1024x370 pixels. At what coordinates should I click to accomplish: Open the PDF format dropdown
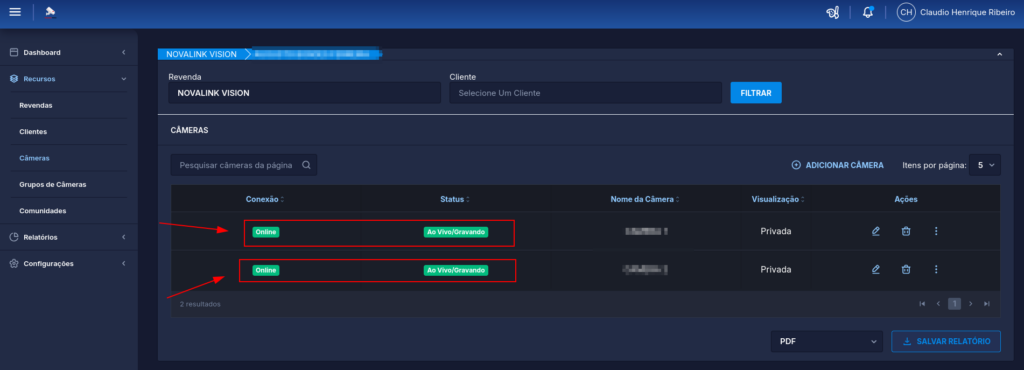827,341
